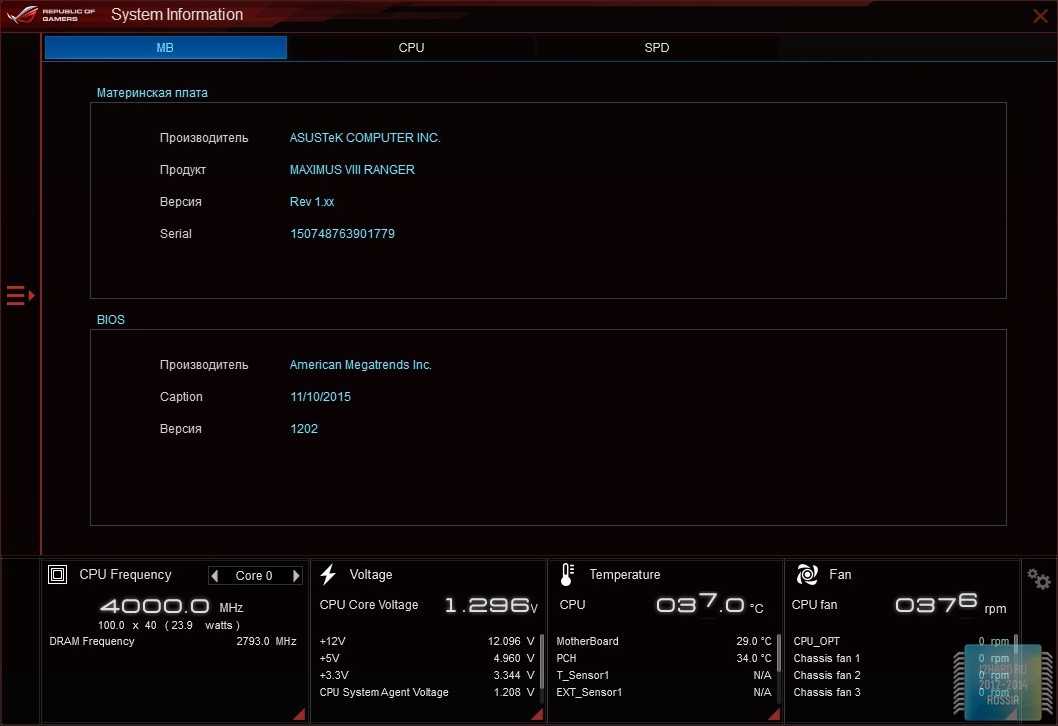1058x726 pixels.
Task: Click the CPU Frequency chip icon
Action: point(58,575)
